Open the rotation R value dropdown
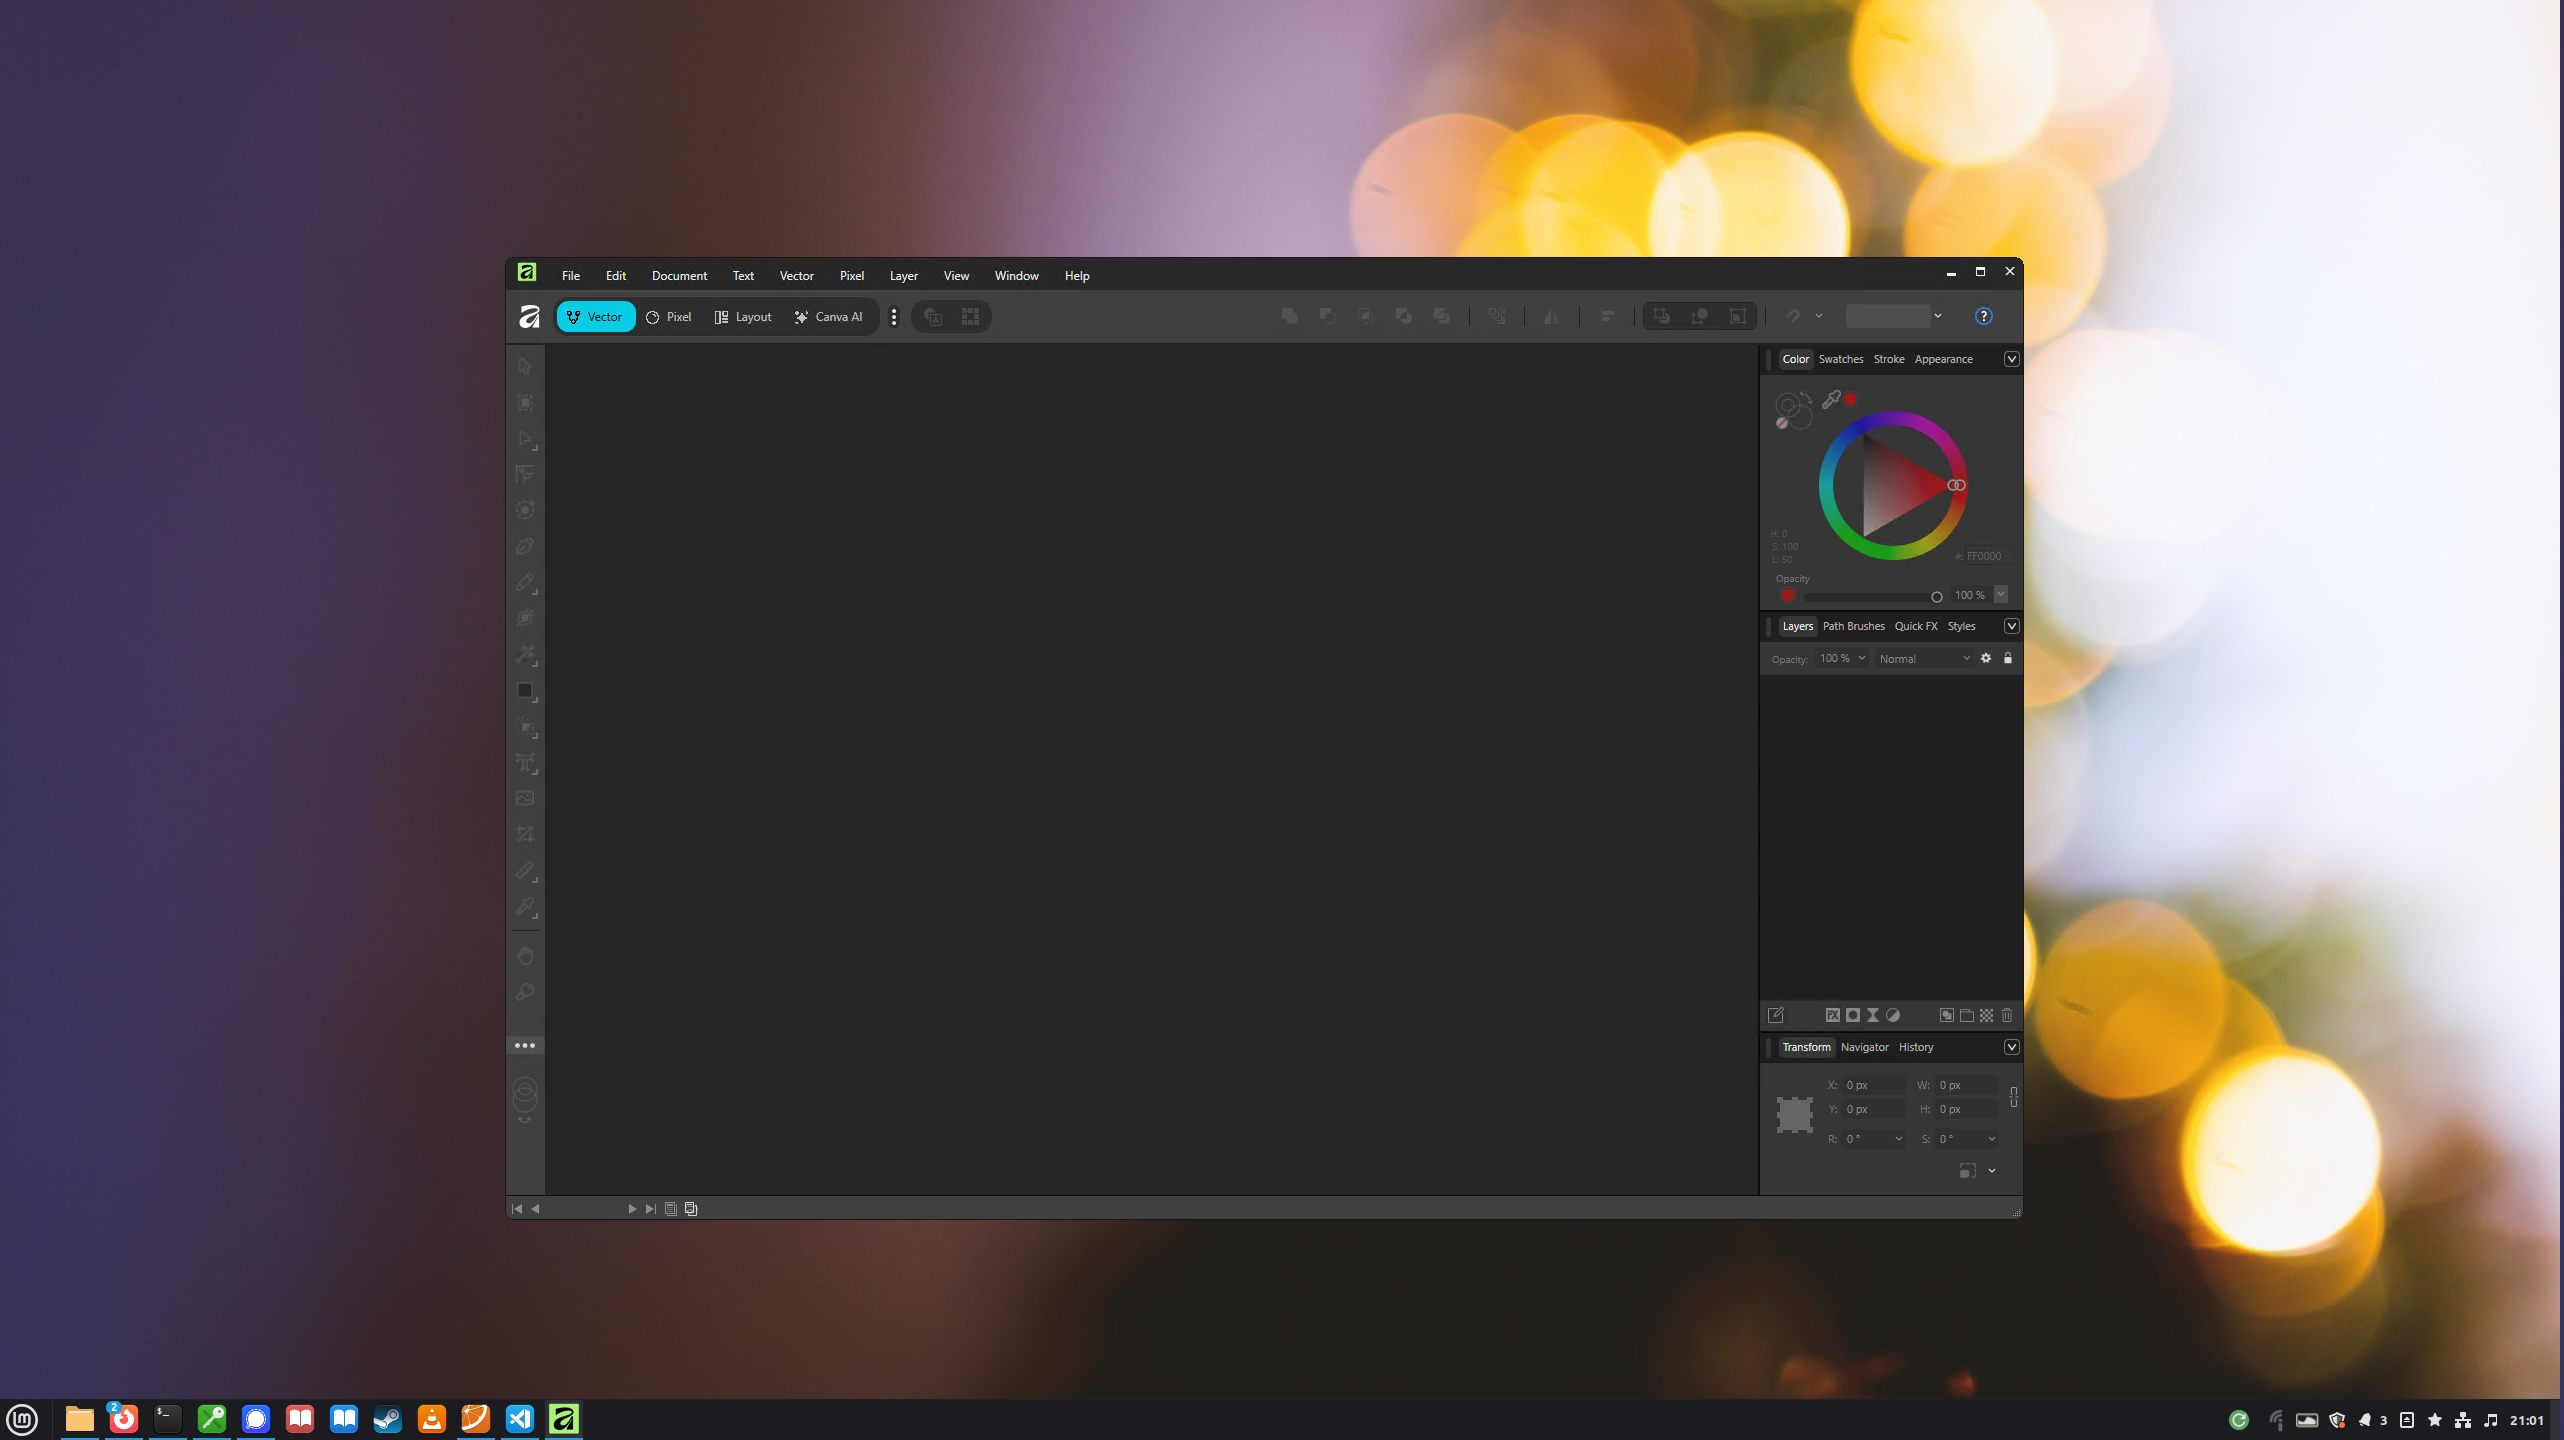 tap(1898, 1139)
